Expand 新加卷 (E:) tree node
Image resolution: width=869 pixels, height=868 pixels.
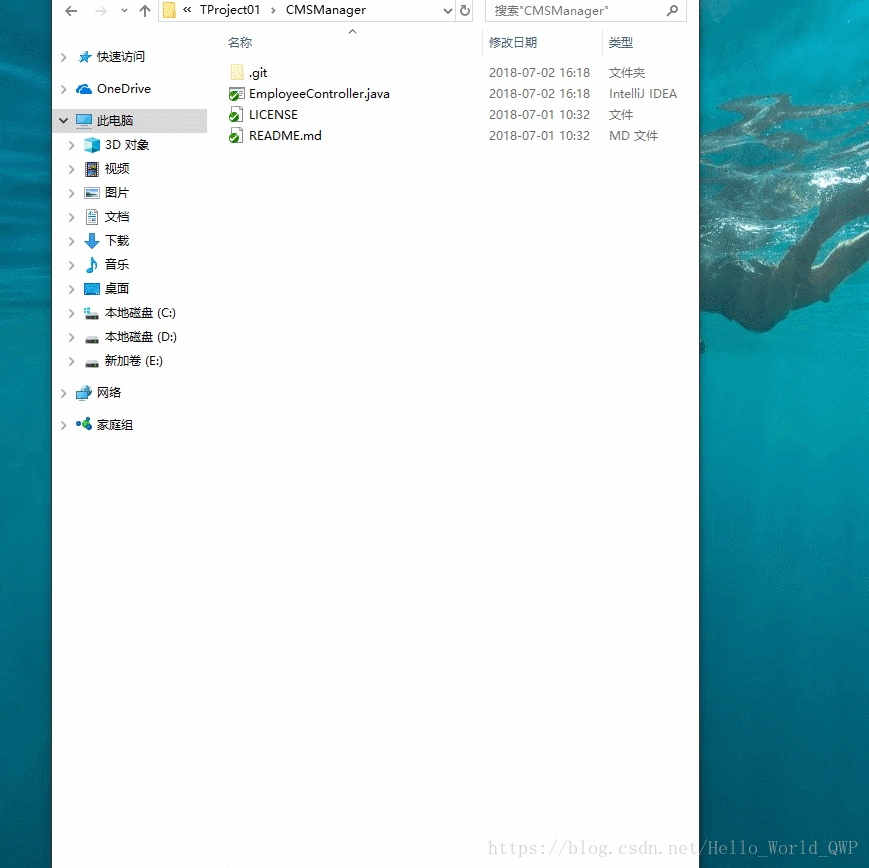click(x=71, y=361)
